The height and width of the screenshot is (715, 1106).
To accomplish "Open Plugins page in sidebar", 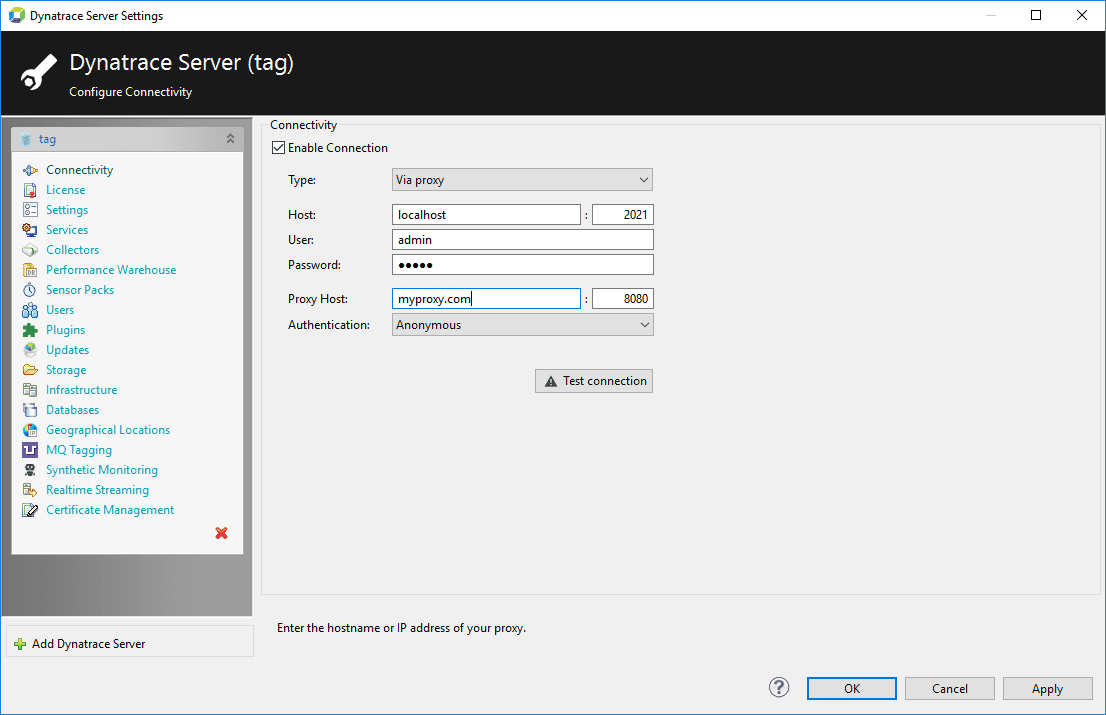I will click(x=66, y=330).
